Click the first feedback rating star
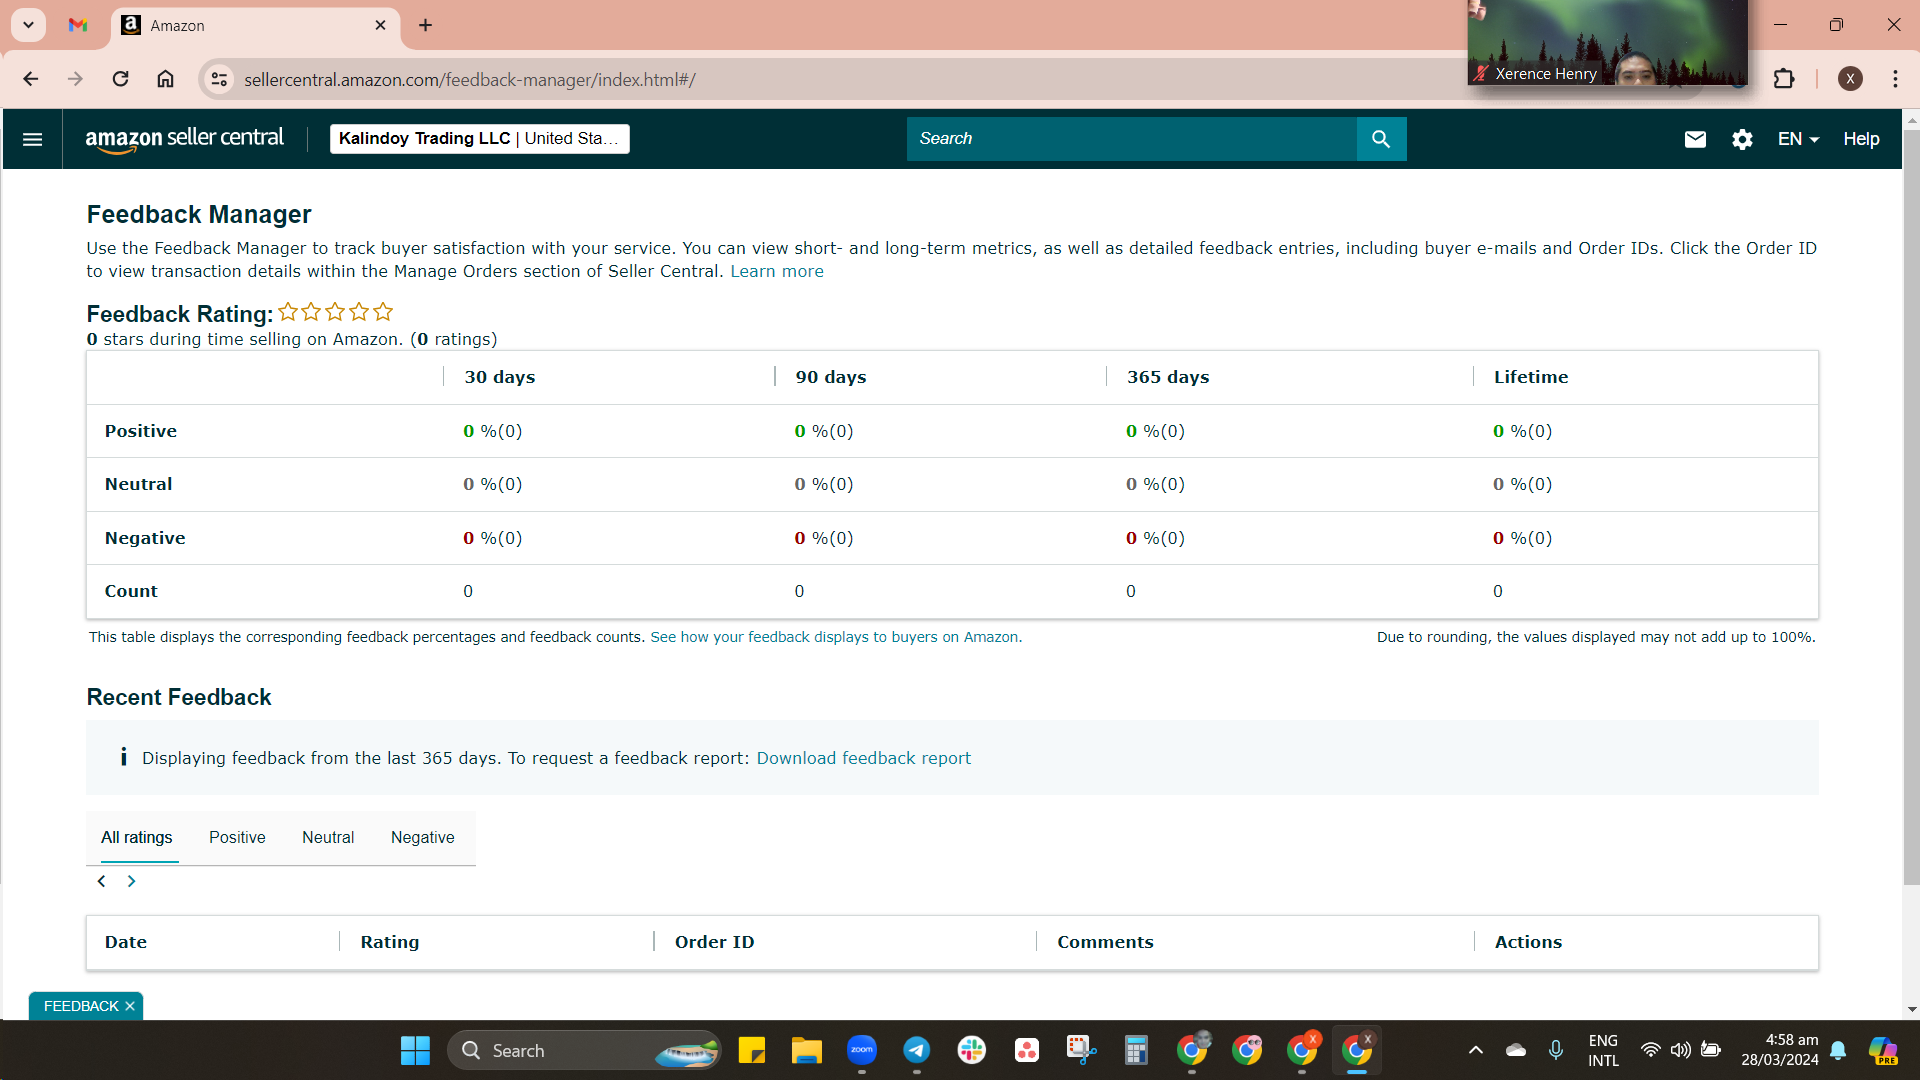The height and width of the screenshot is (1080, 1920). point(288,312)
